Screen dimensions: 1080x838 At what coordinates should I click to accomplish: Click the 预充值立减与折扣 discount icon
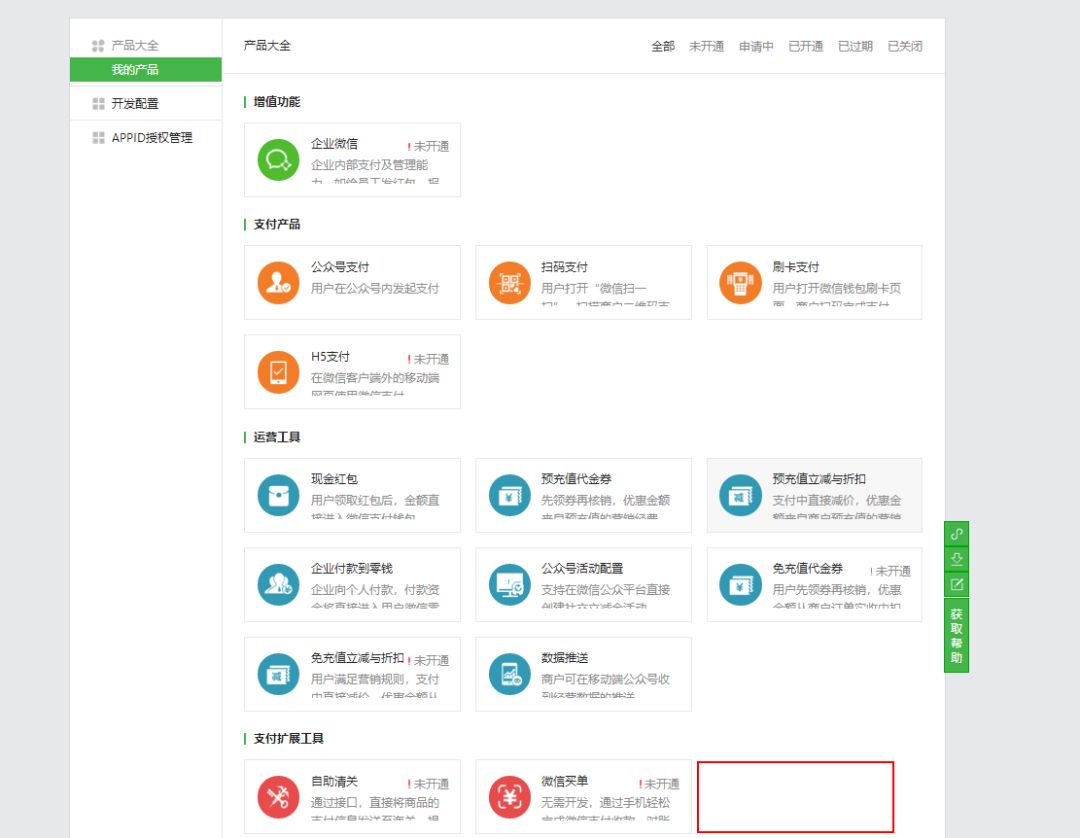tap(740, 495)
